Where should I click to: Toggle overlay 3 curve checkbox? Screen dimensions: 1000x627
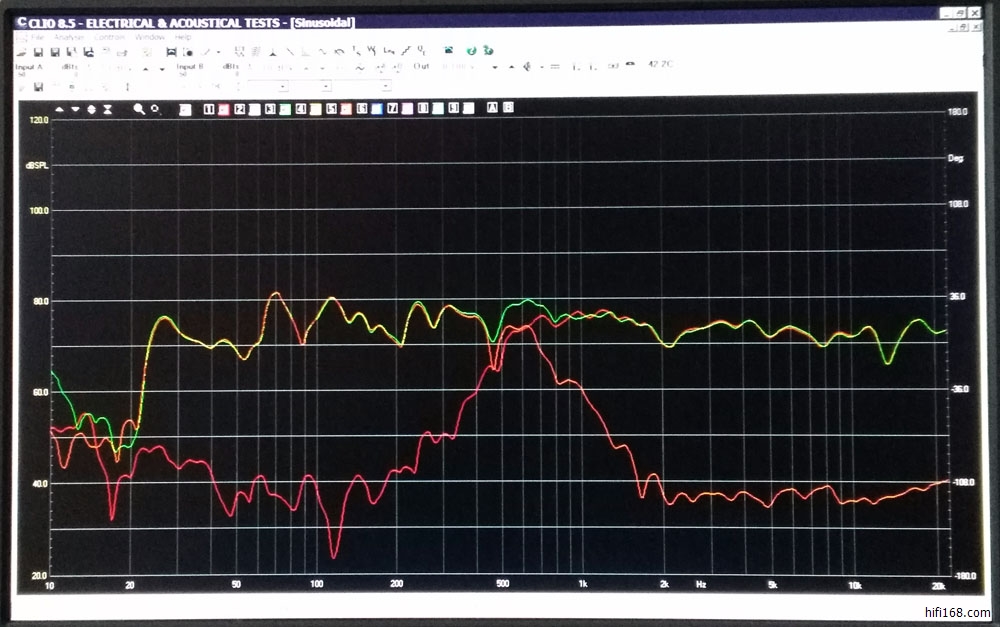[270, 108]
